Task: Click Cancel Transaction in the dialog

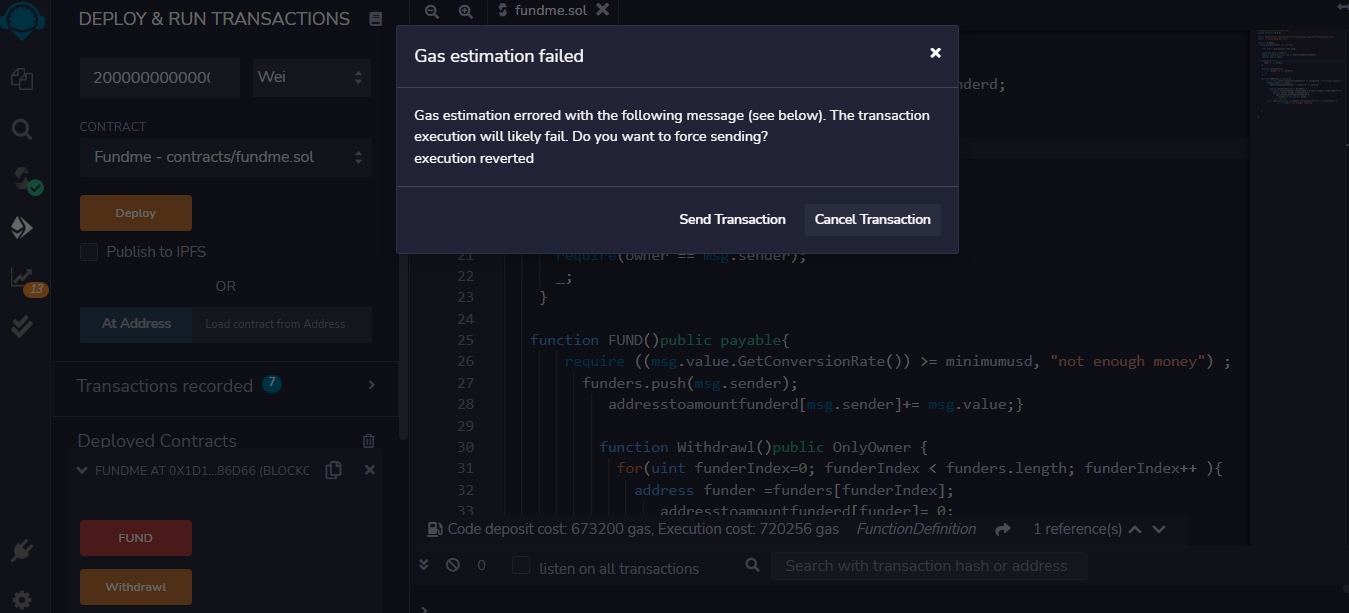Action: click(873, 220)
